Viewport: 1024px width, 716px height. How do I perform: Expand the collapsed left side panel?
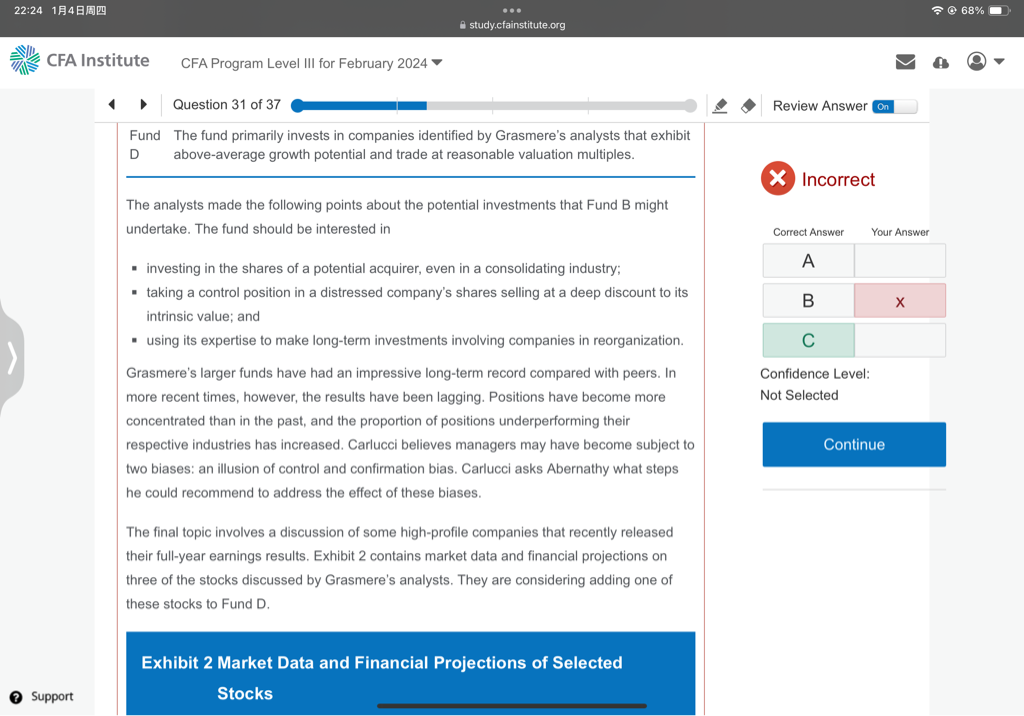[11, 357]
